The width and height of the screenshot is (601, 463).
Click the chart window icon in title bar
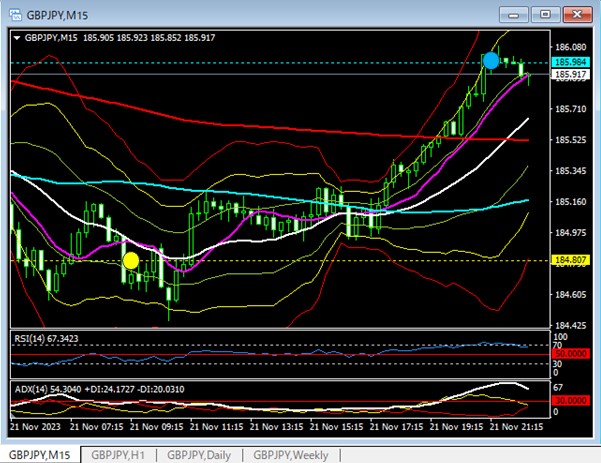point(12,13)
